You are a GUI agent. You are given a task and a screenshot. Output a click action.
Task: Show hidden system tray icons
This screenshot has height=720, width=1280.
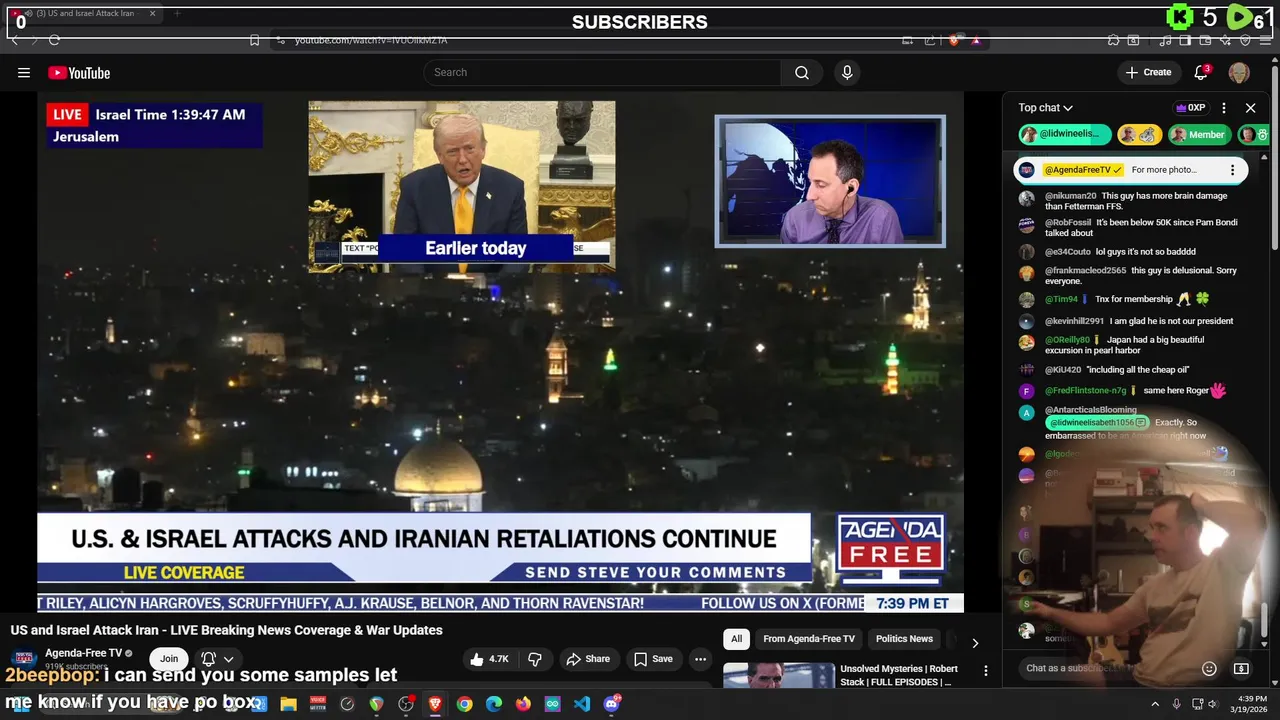1155,704
